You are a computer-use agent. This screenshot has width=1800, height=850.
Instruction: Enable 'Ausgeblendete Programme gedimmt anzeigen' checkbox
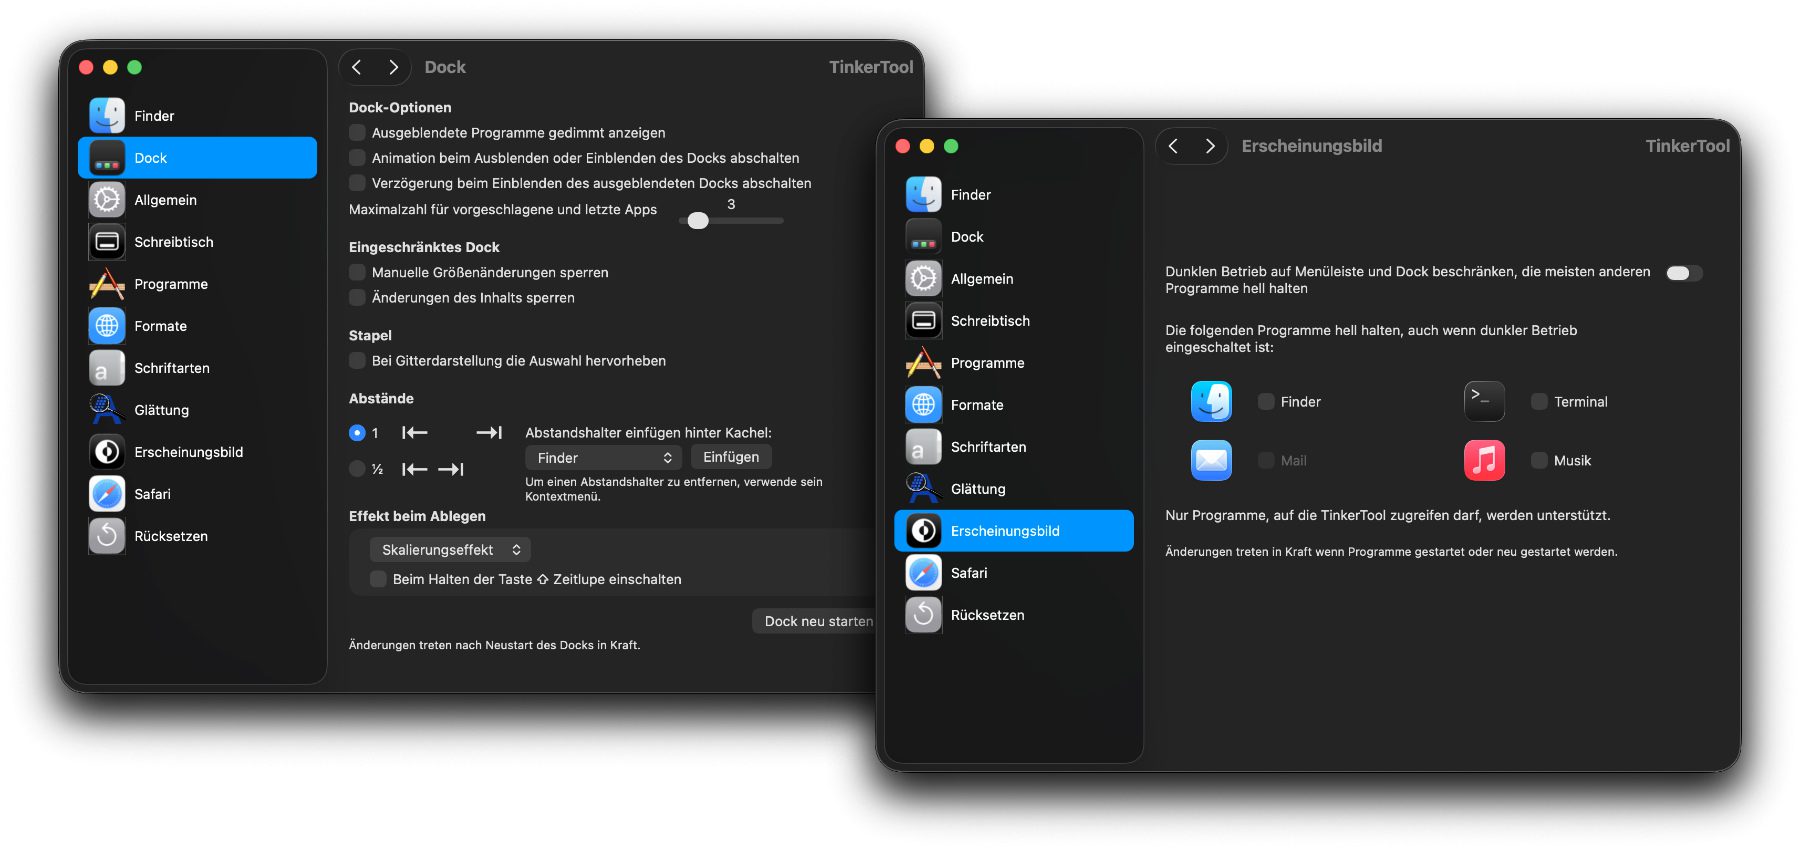tap(357, 133)
